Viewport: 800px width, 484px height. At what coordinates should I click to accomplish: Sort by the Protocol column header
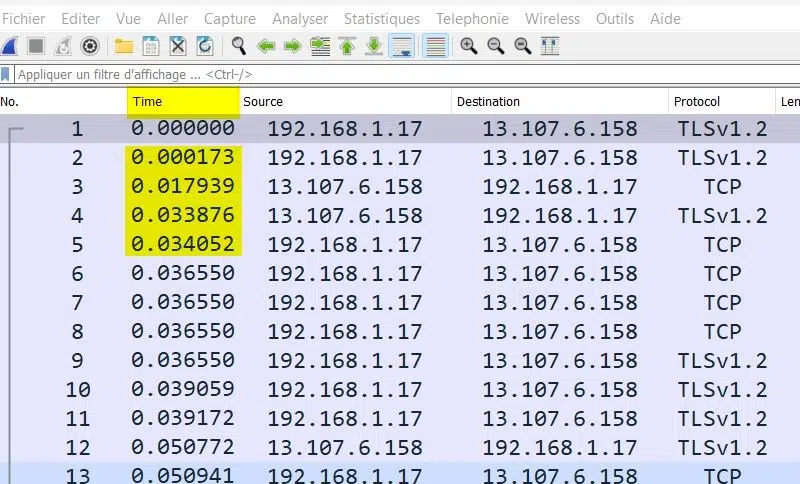[x=721, y=101]
